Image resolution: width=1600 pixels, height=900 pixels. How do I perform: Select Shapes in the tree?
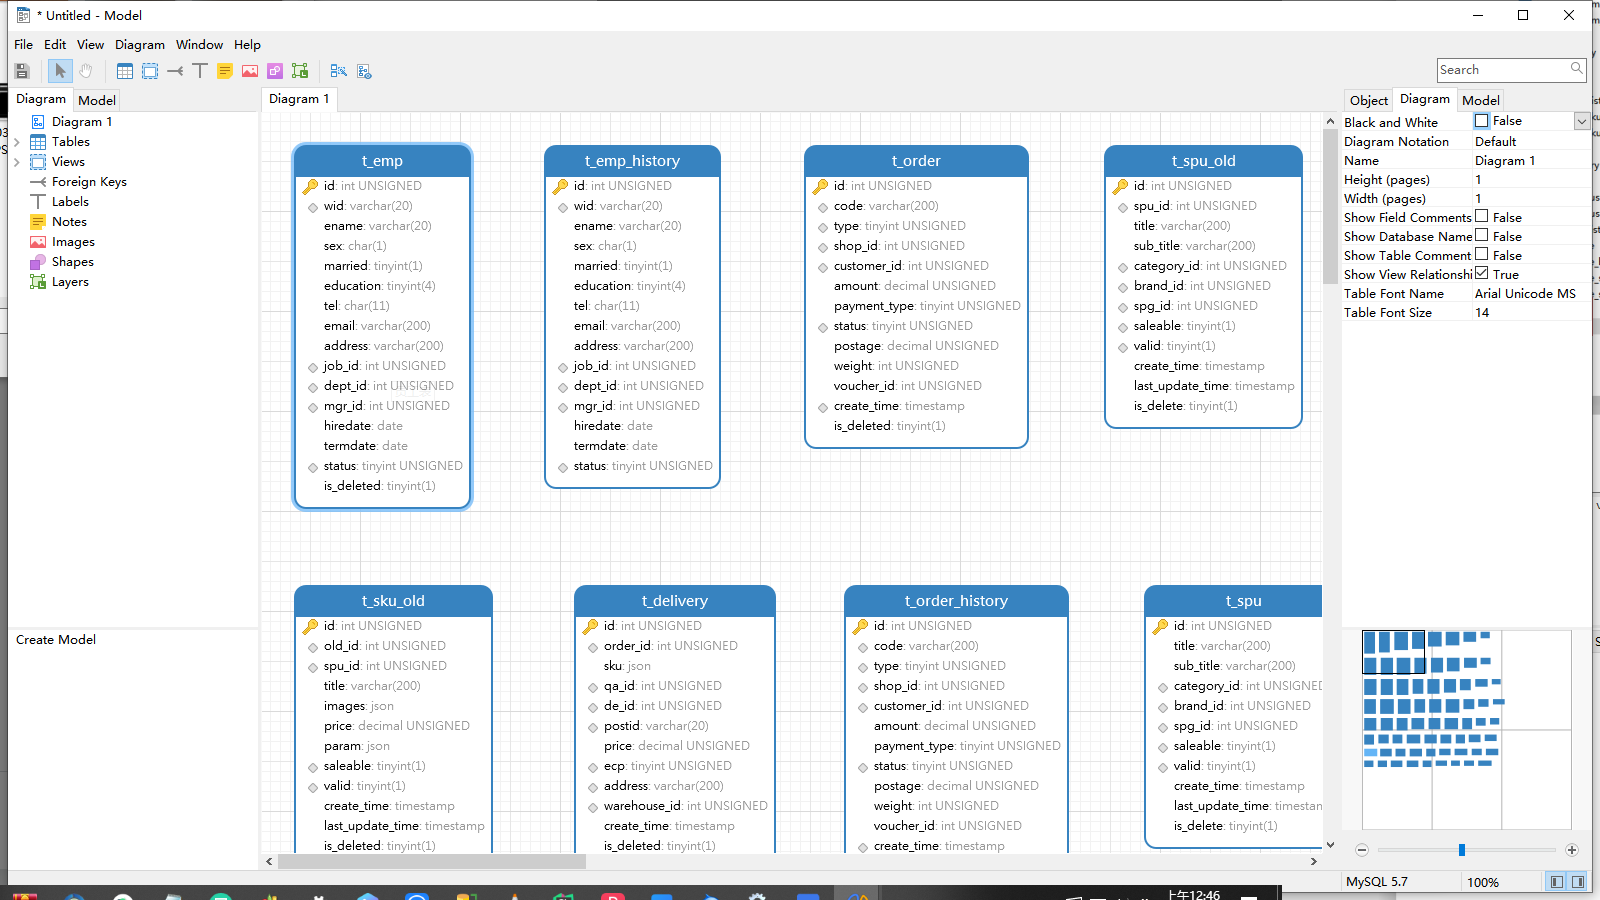click(x=73, y=262)
